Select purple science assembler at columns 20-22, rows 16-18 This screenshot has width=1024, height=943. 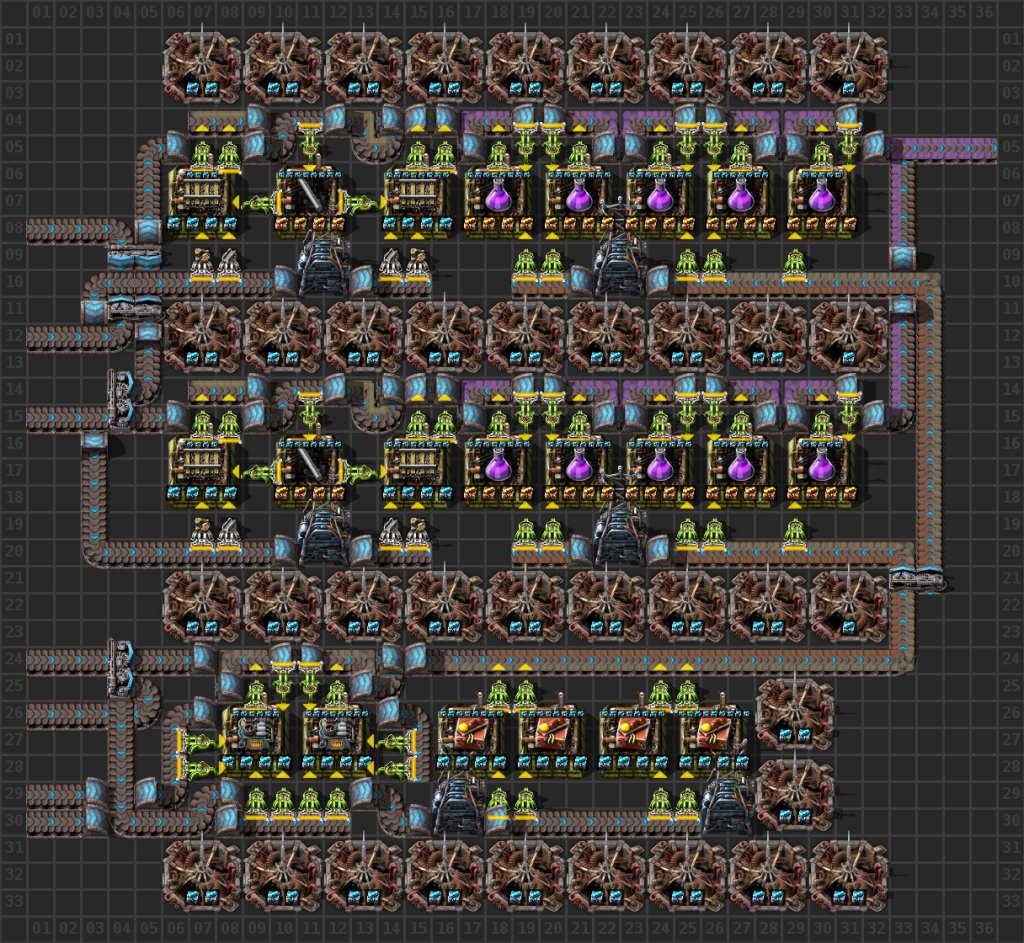point(579,470)
